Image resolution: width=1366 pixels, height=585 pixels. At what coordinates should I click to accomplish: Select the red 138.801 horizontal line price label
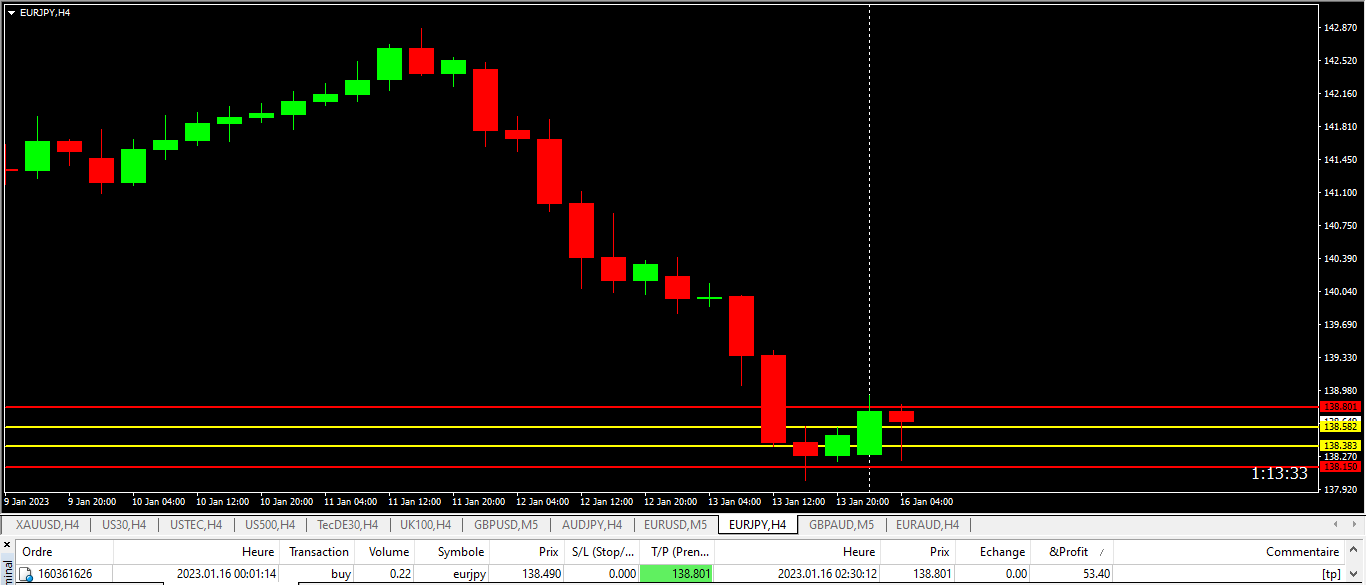pyautogui.click(x=1340, y=407)
